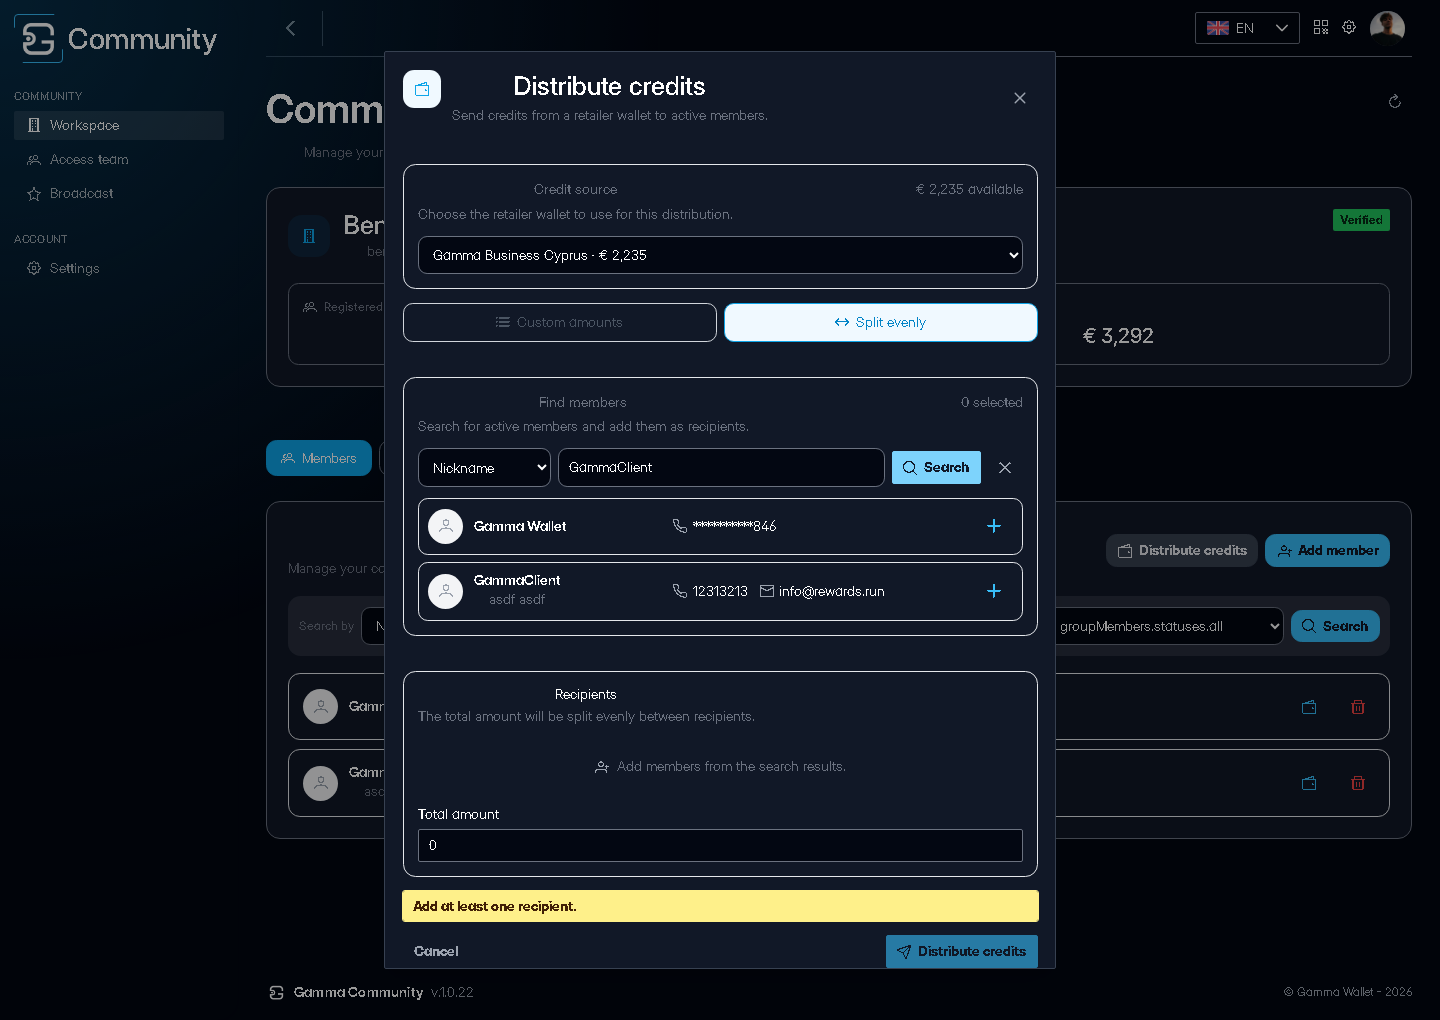1440x1020 pixels.
Task: Delete the first member with the trash icon
Action: point(1358,707)
